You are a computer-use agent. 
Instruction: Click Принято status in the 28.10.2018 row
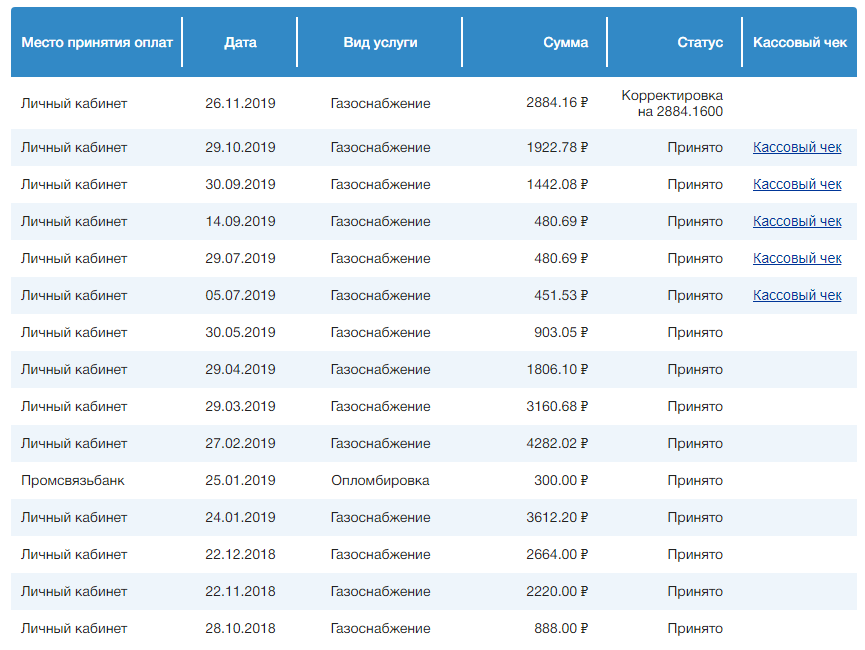[695, 628]
